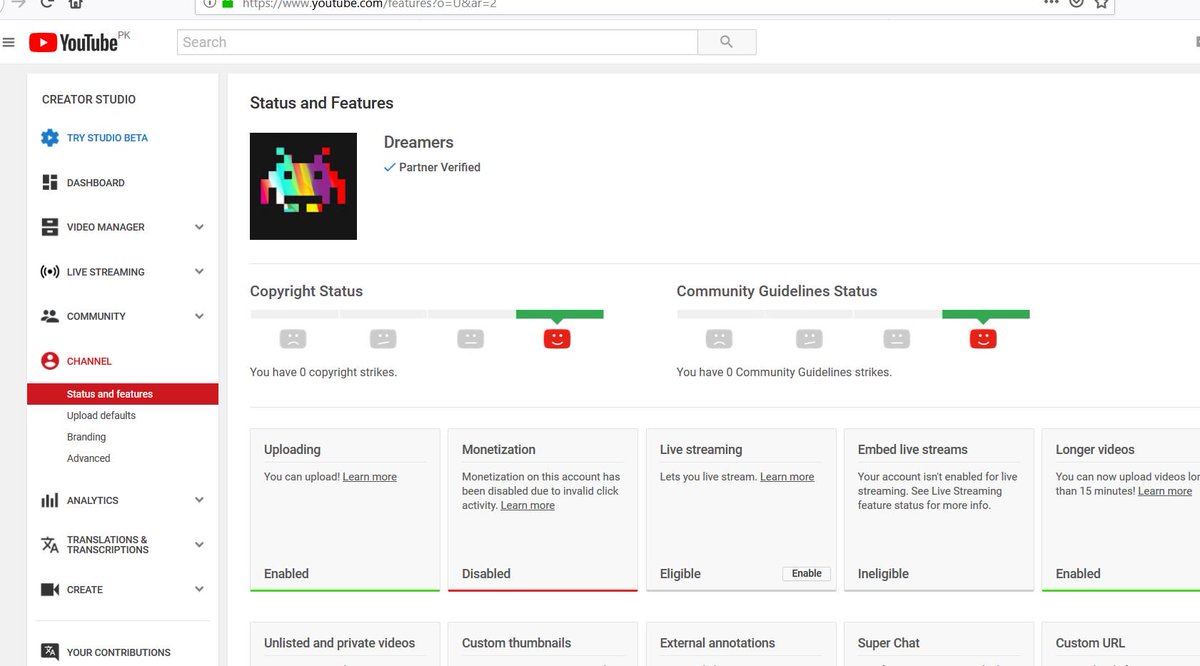Click the Monetization "Disabled" status text
The width and height of the screenshot is (1200, 666).
486,574
